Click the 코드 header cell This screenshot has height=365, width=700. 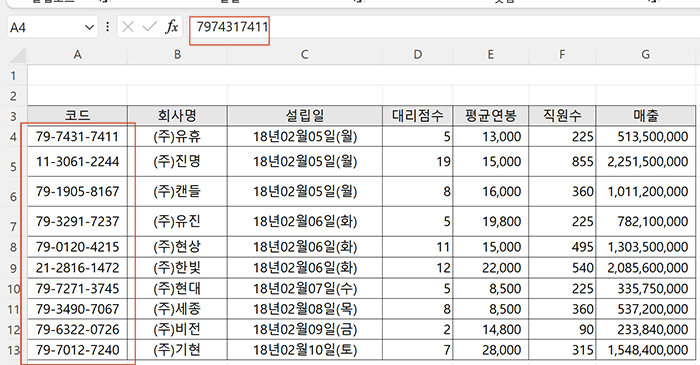tap(77, 116)
